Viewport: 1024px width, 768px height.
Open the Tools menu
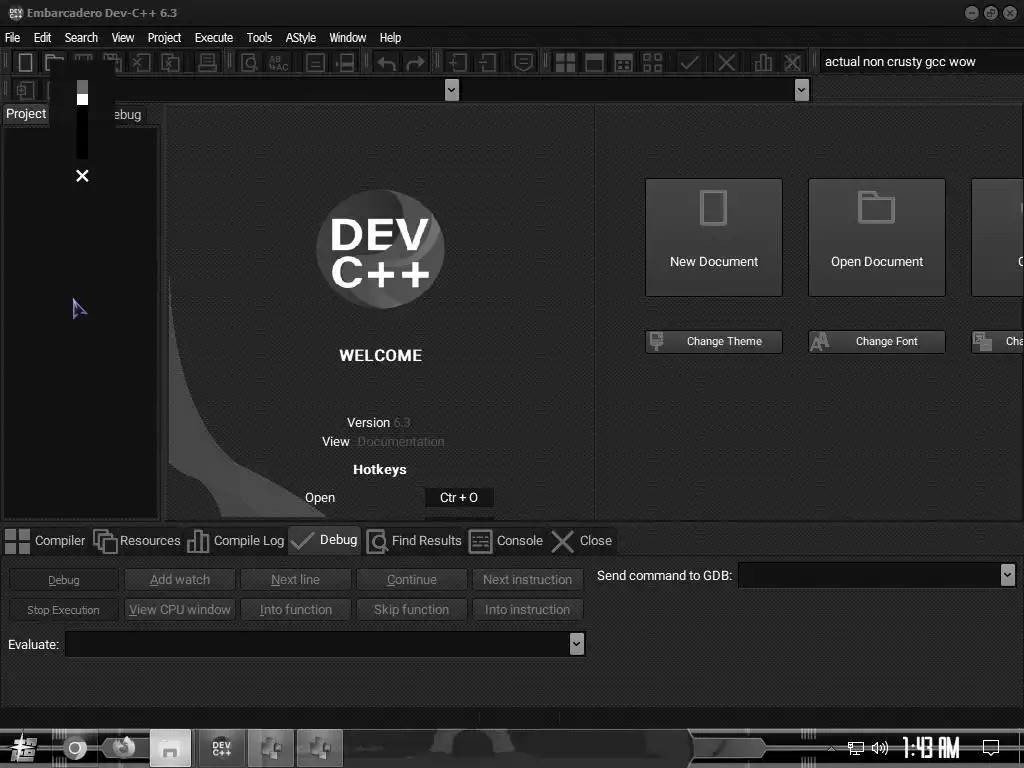pyautogui.click(x=259, y=38)
